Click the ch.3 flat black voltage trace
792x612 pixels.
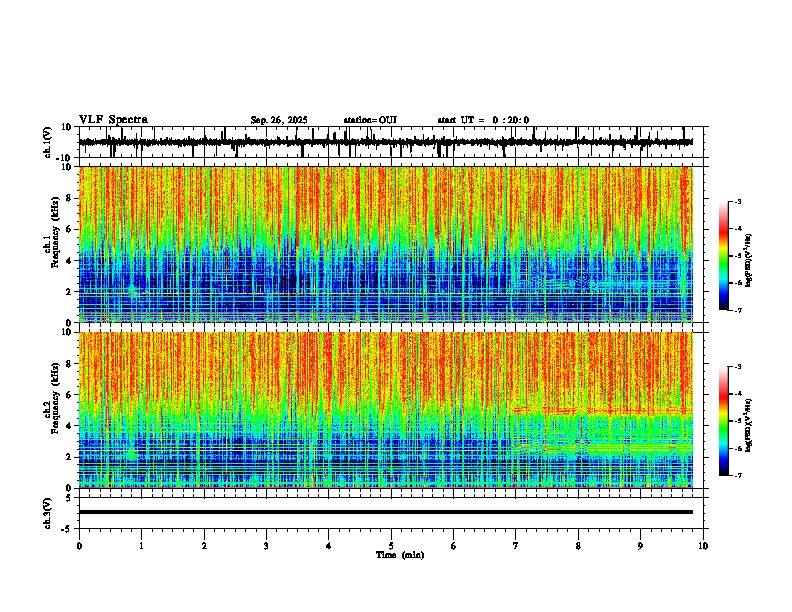pos(386,512)
